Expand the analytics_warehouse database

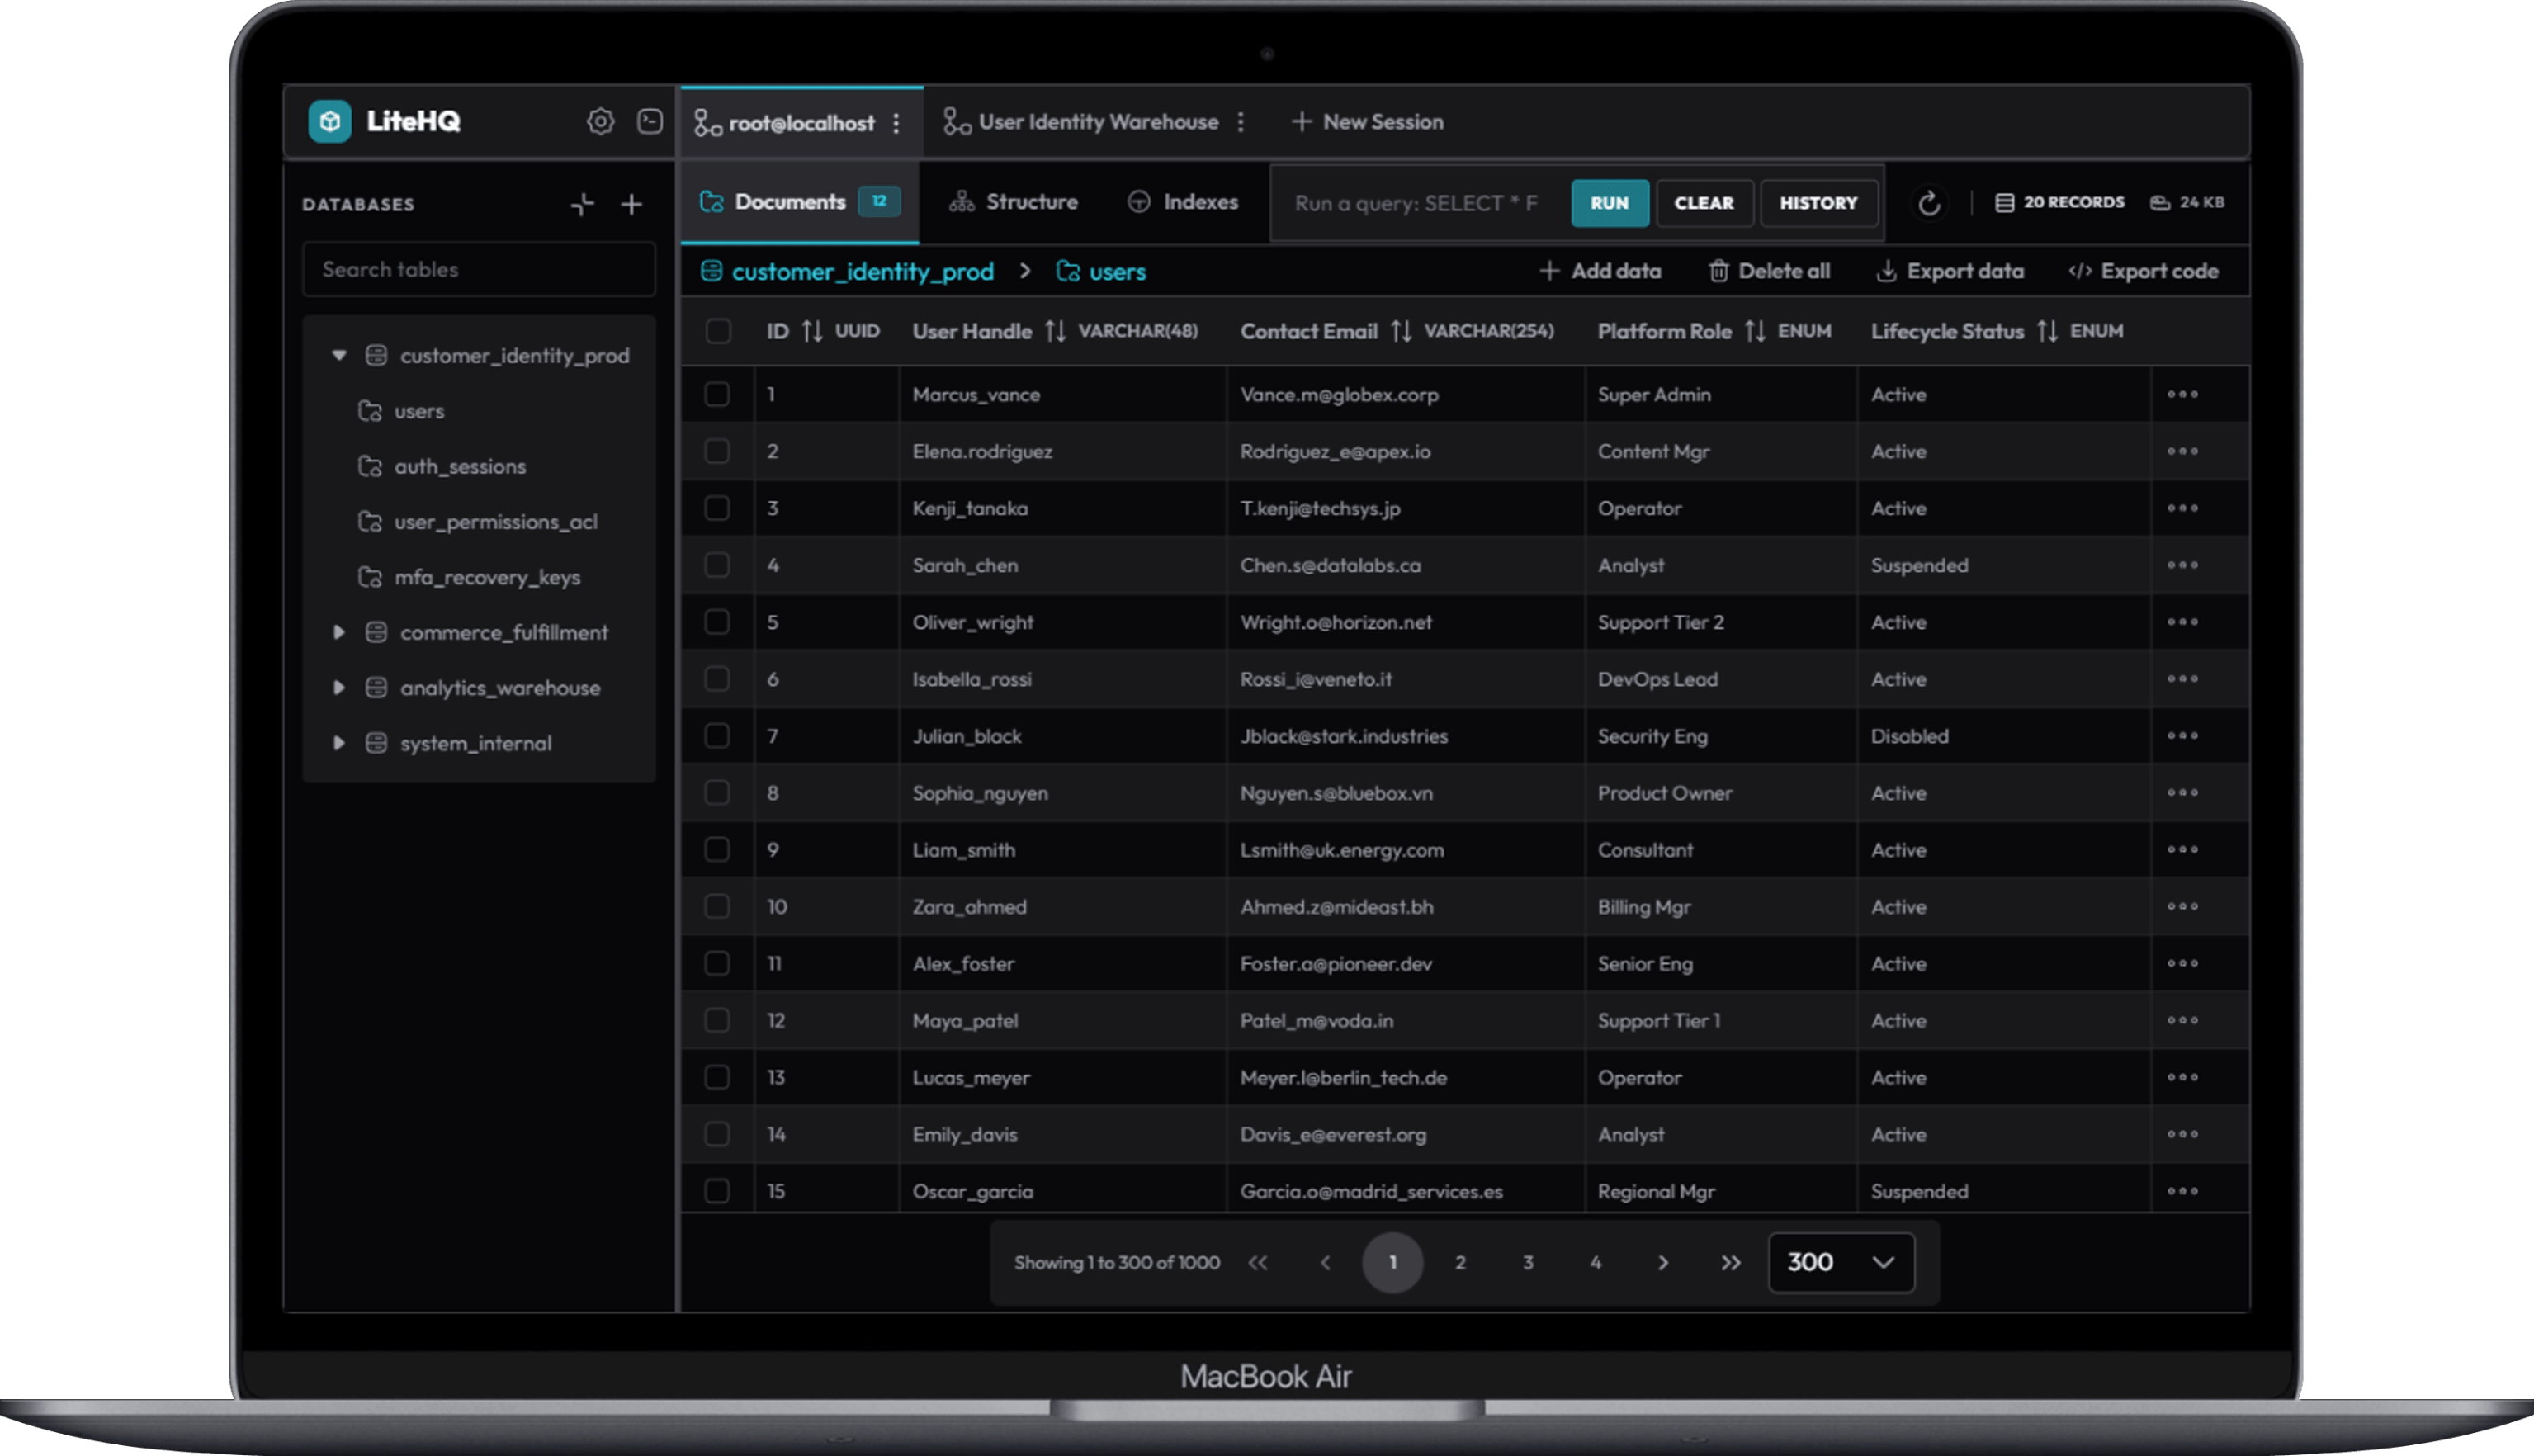coord(339,688)
